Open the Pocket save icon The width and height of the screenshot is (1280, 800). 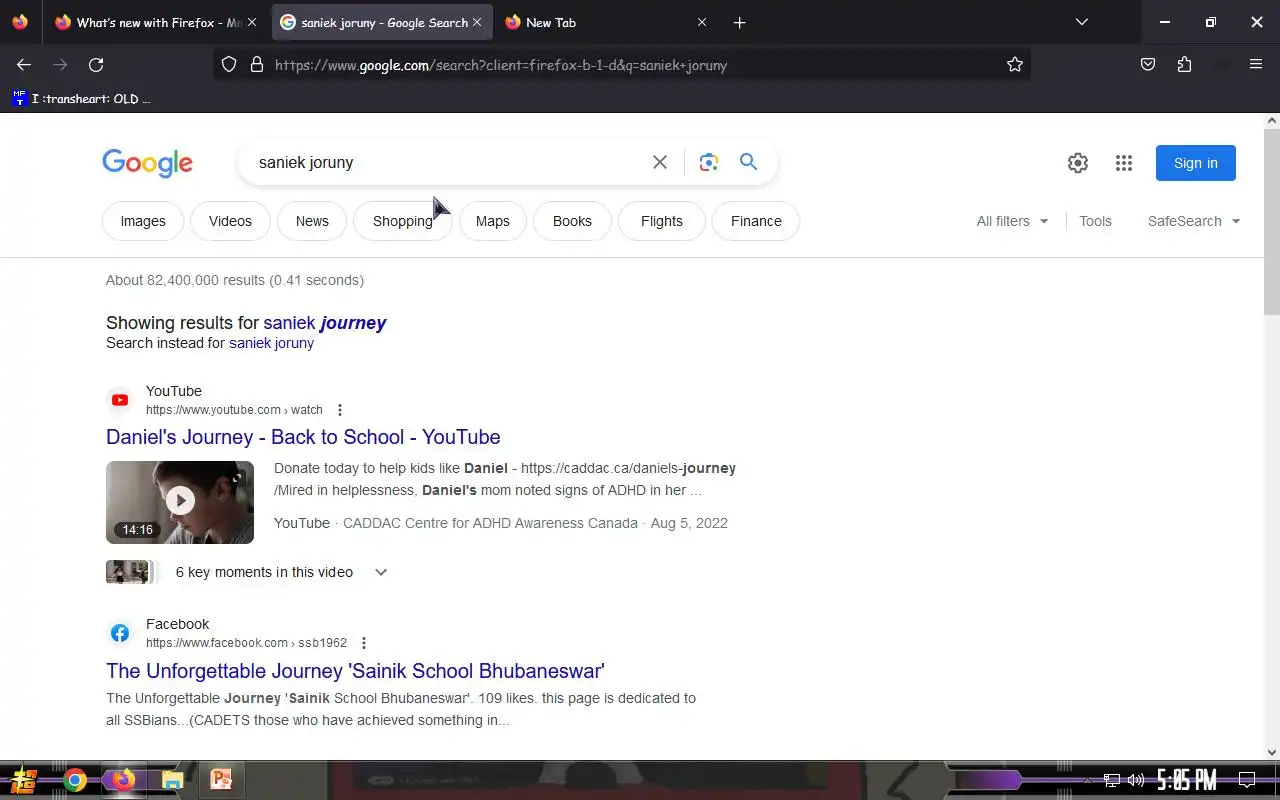(1148, 65)
